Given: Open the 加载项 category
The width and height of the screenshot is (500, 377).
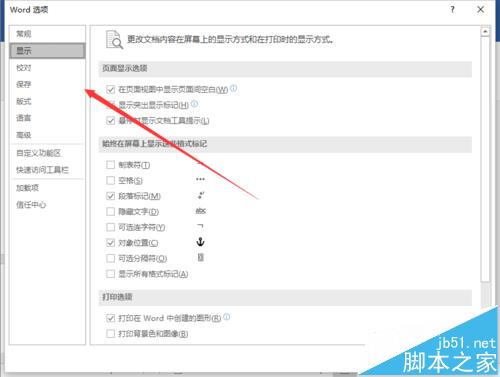Looking at the screenshot, I should click(47, 188).
